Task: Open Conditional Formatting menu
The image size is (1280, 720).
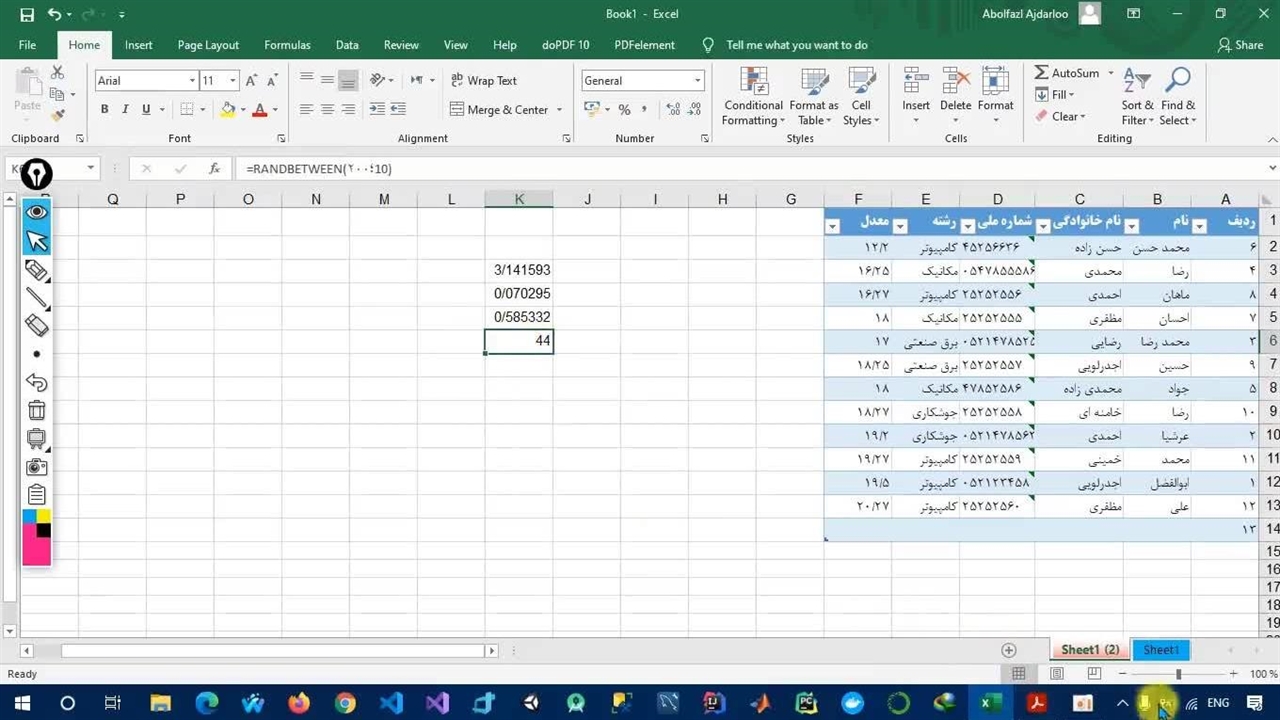Action: 753,98
